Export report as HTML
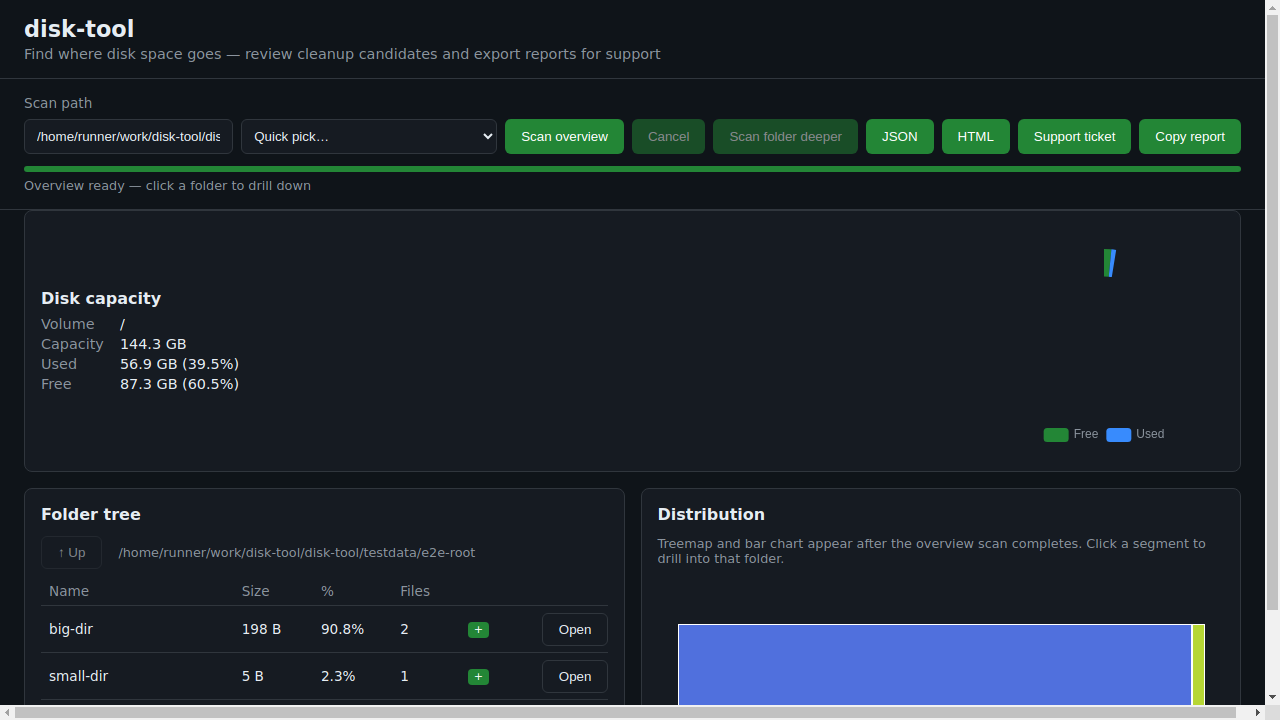This screenshot has height=720, width=1280. click(x=976, y=137)
